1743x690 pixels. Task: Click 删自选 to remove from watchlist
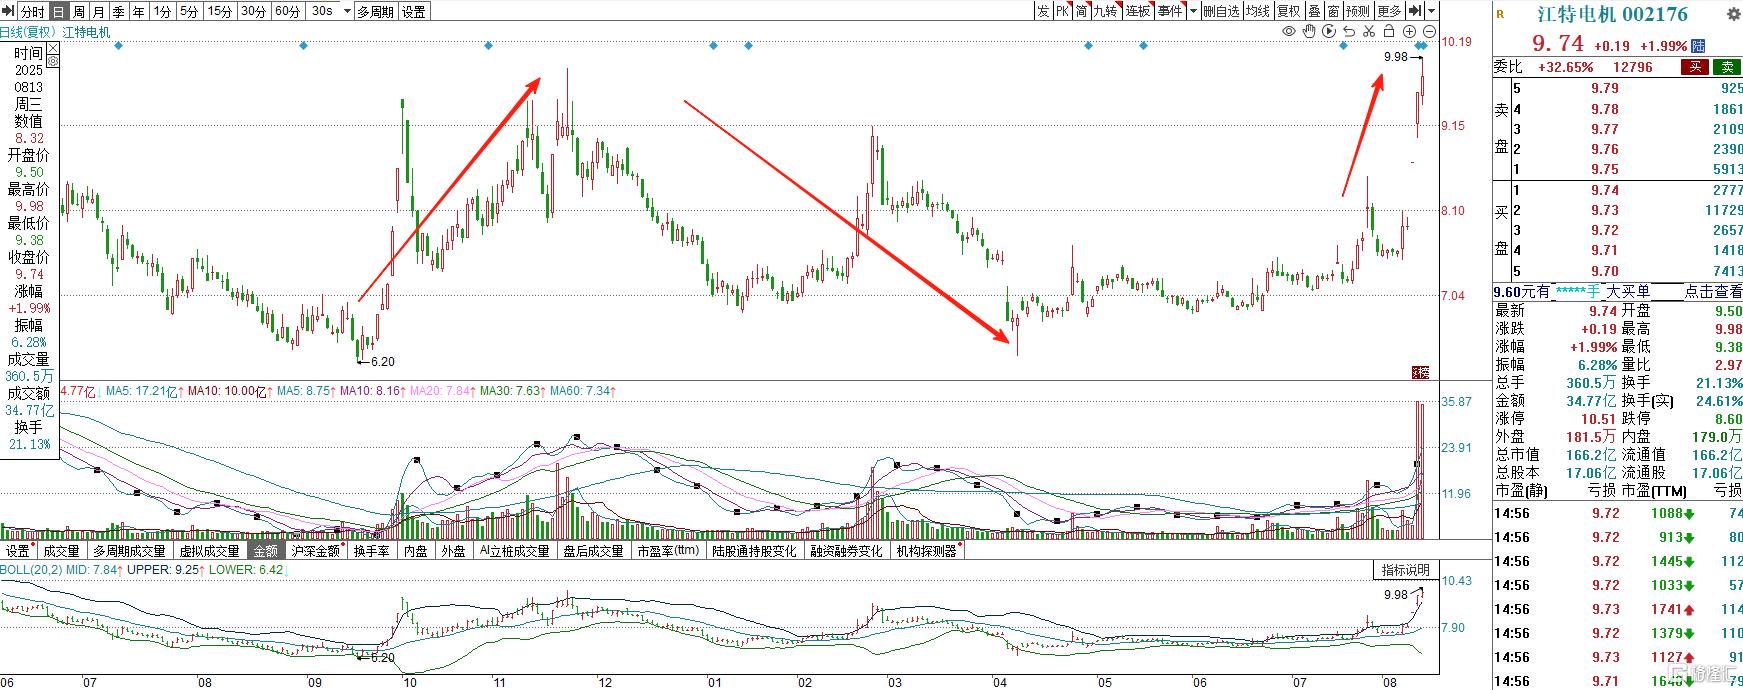pyautogui.click(x=1221, y=11)
